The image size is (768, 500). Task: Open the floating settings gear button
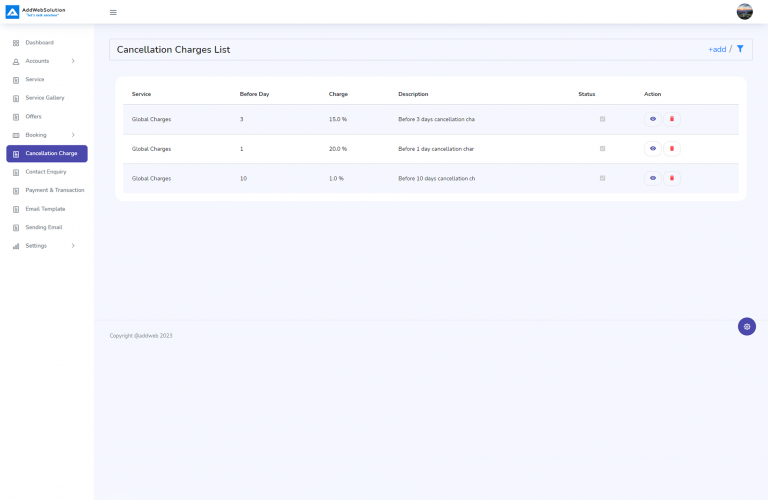tap(747, 327)
